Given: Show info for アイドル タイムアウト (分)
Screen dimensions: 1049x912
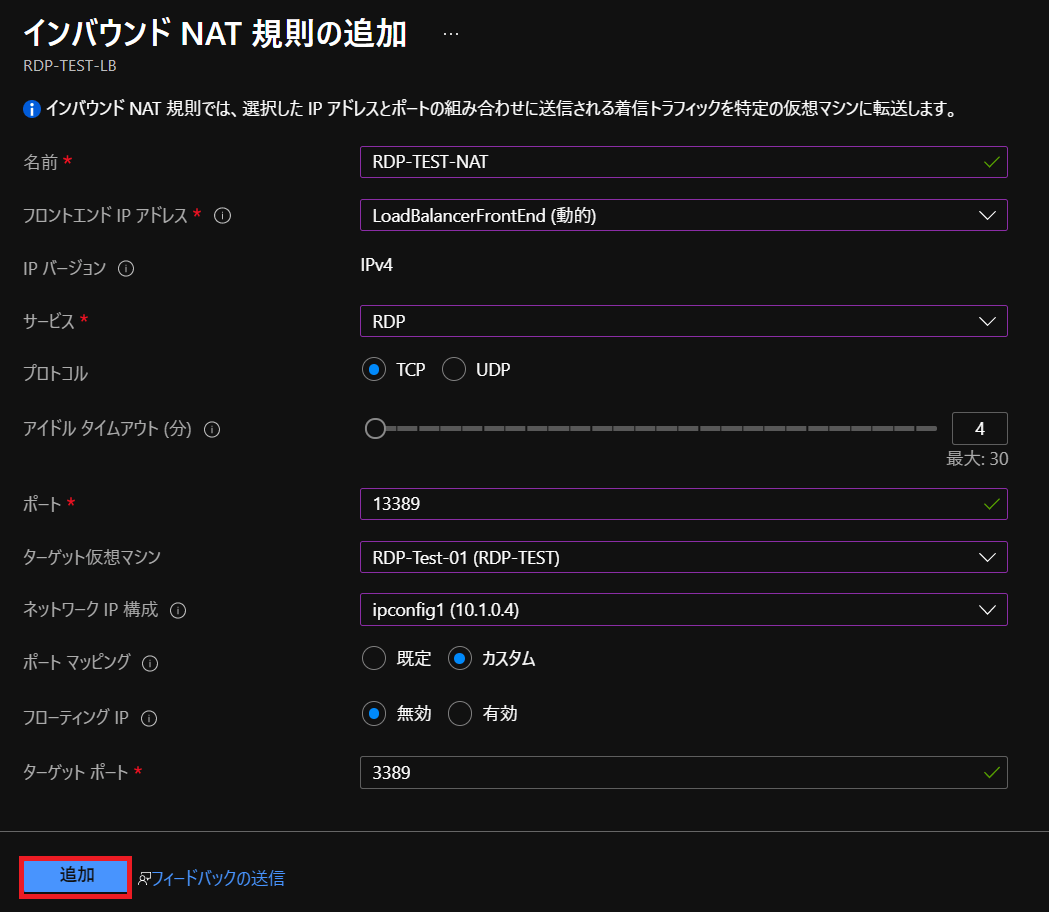Looking at the screenshot, I should point(212,430).
